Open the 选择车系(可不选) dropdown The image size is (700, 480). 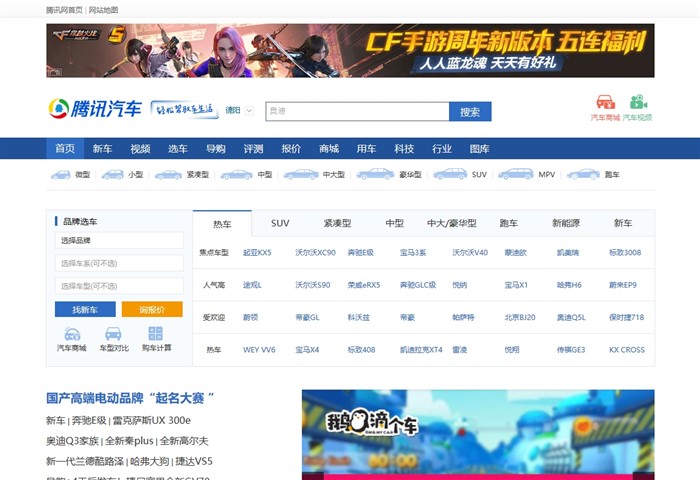(119, 263)
